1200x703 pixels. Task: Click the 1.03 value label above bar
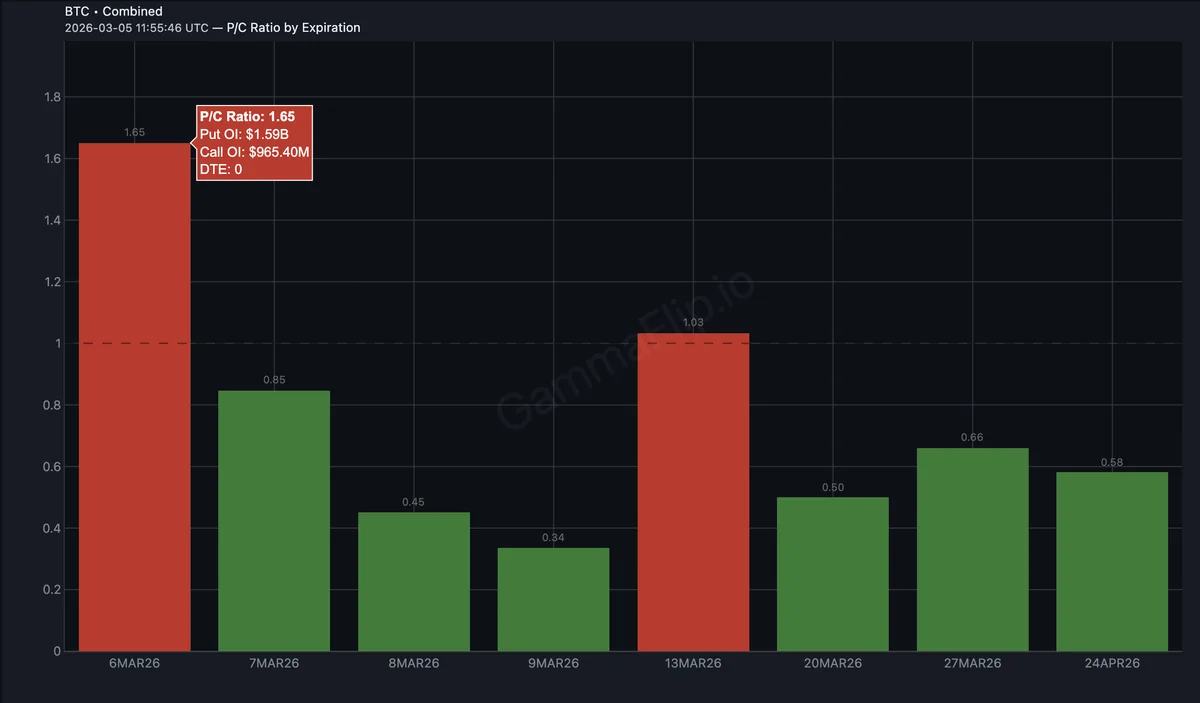click(693, 323)
